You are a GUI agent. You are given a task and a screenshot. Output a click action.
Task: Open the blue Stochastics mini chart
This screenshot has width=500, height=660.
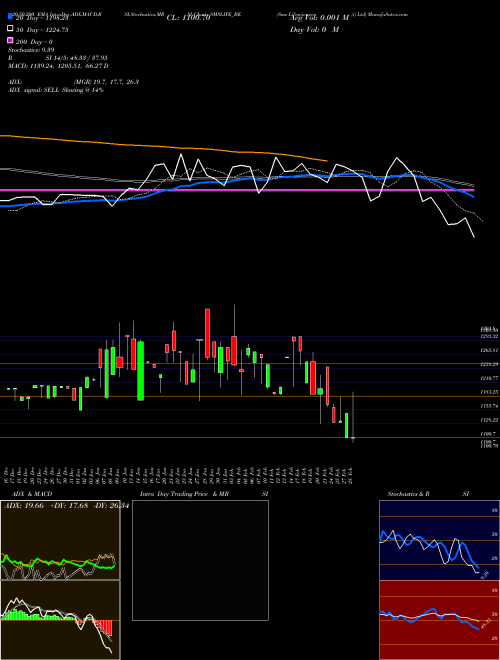coord(439,540)
